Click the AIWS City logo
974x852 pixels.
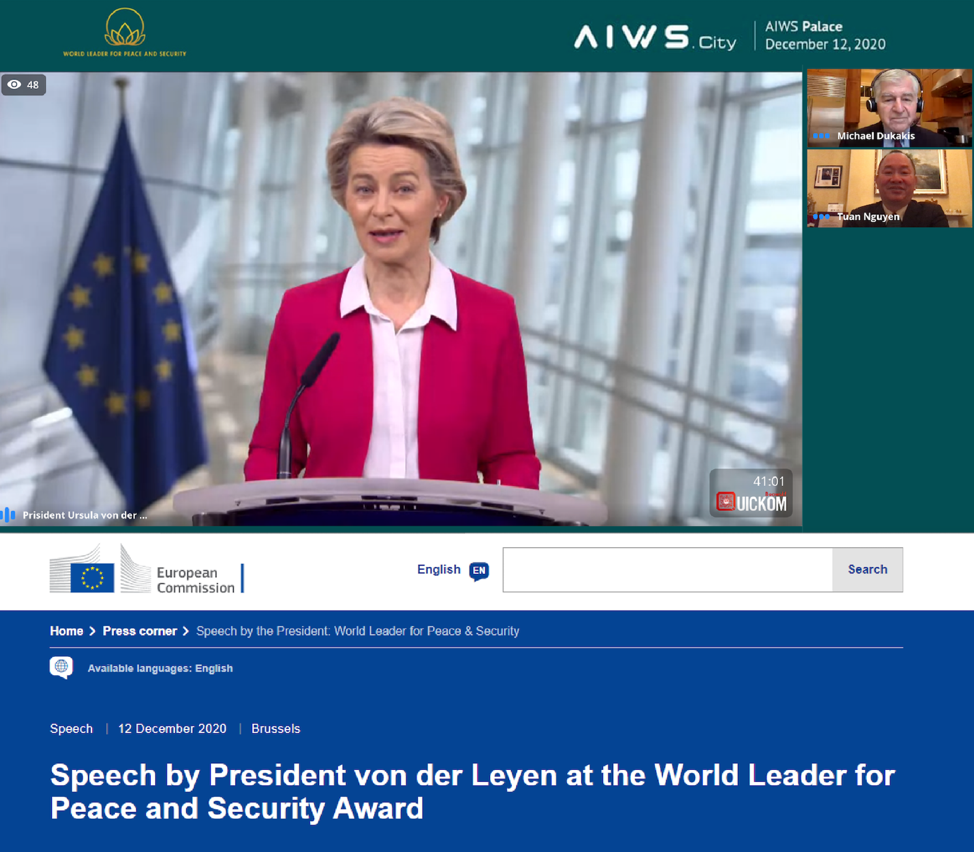click(x=655, y=37)
